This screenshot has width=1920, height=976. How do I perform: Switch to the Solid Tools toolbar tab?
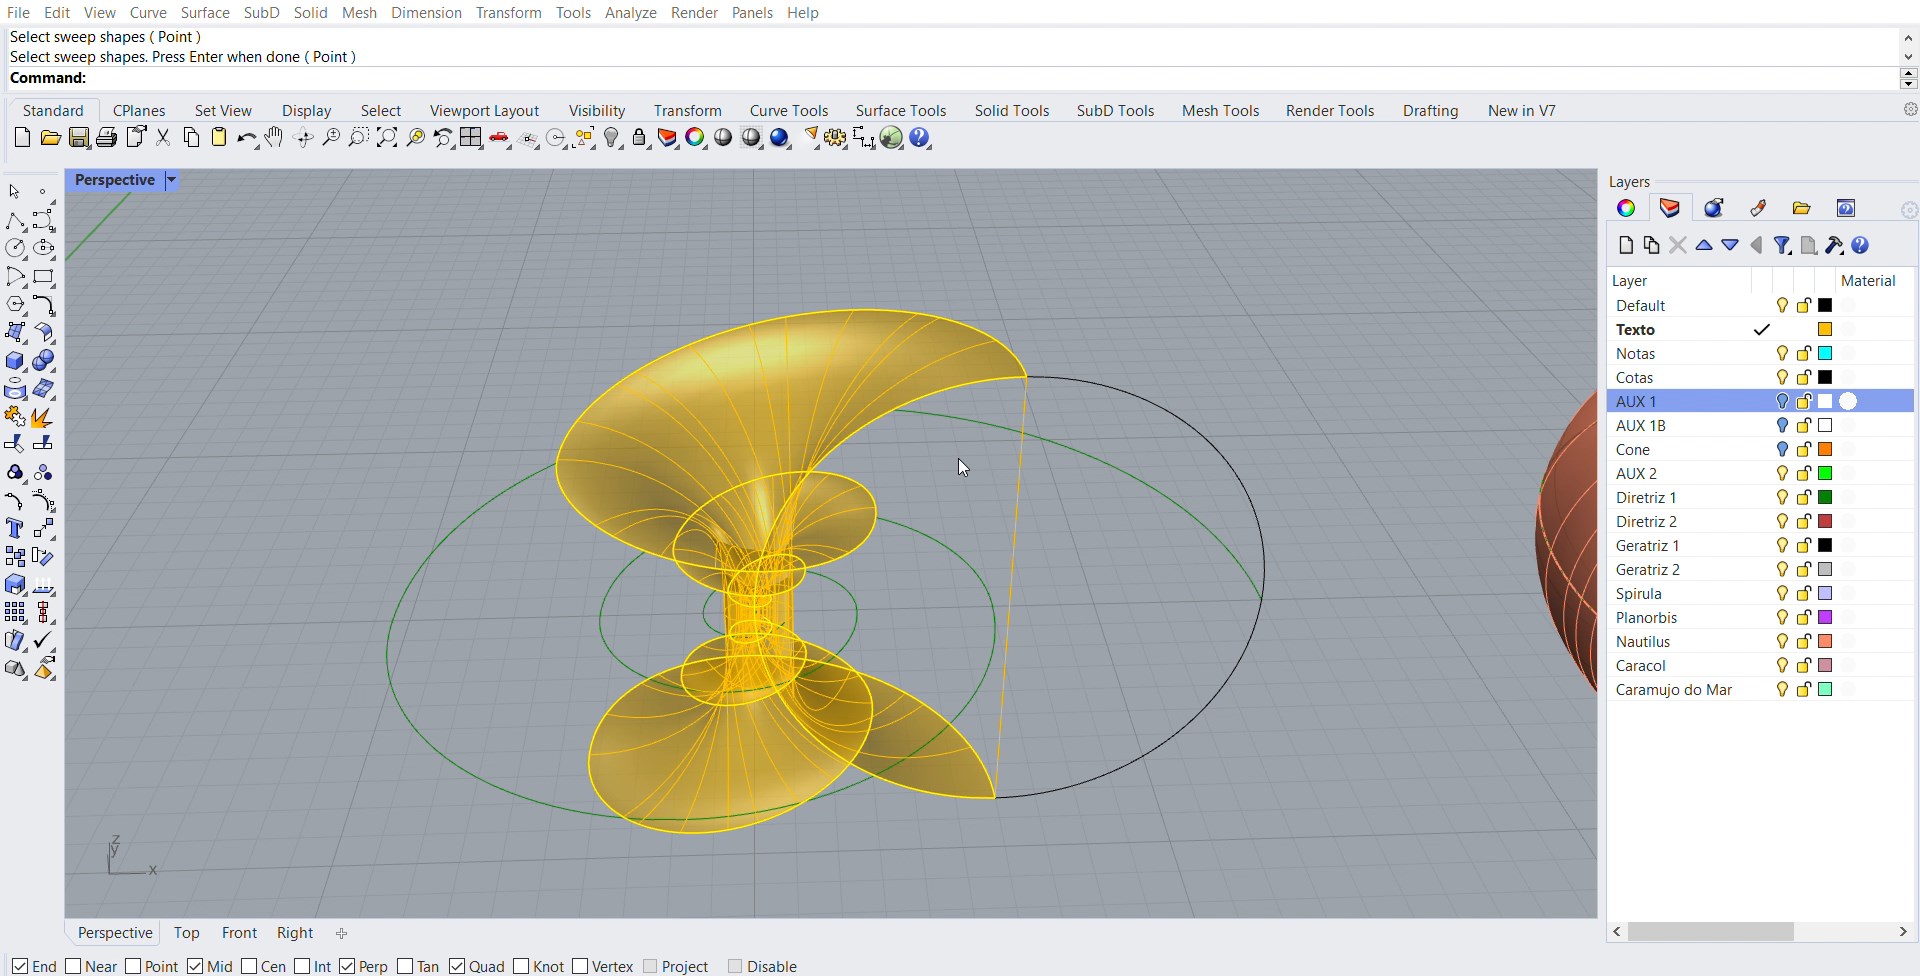pos(1012,110)
